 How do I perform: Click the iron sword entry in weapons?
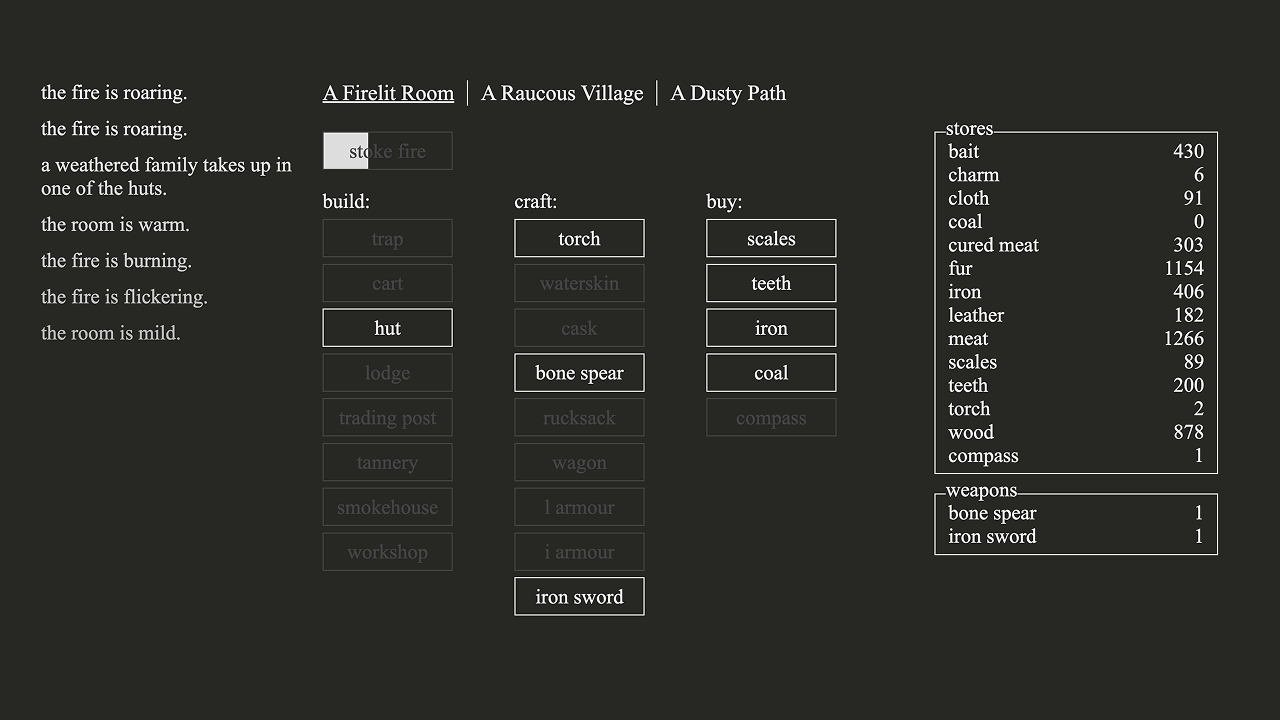coord(1075,537)
